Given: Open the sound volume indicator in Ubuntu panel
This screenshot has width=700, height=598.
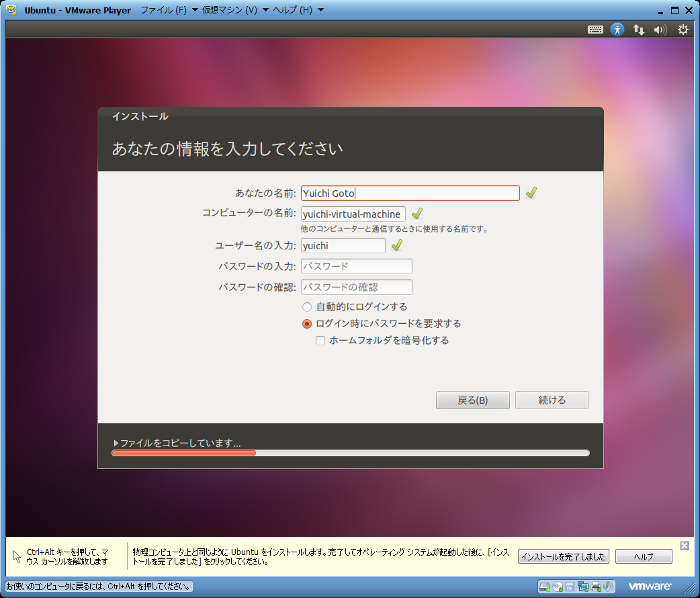Looking at the screenshot, I should (x=660, y=29).
